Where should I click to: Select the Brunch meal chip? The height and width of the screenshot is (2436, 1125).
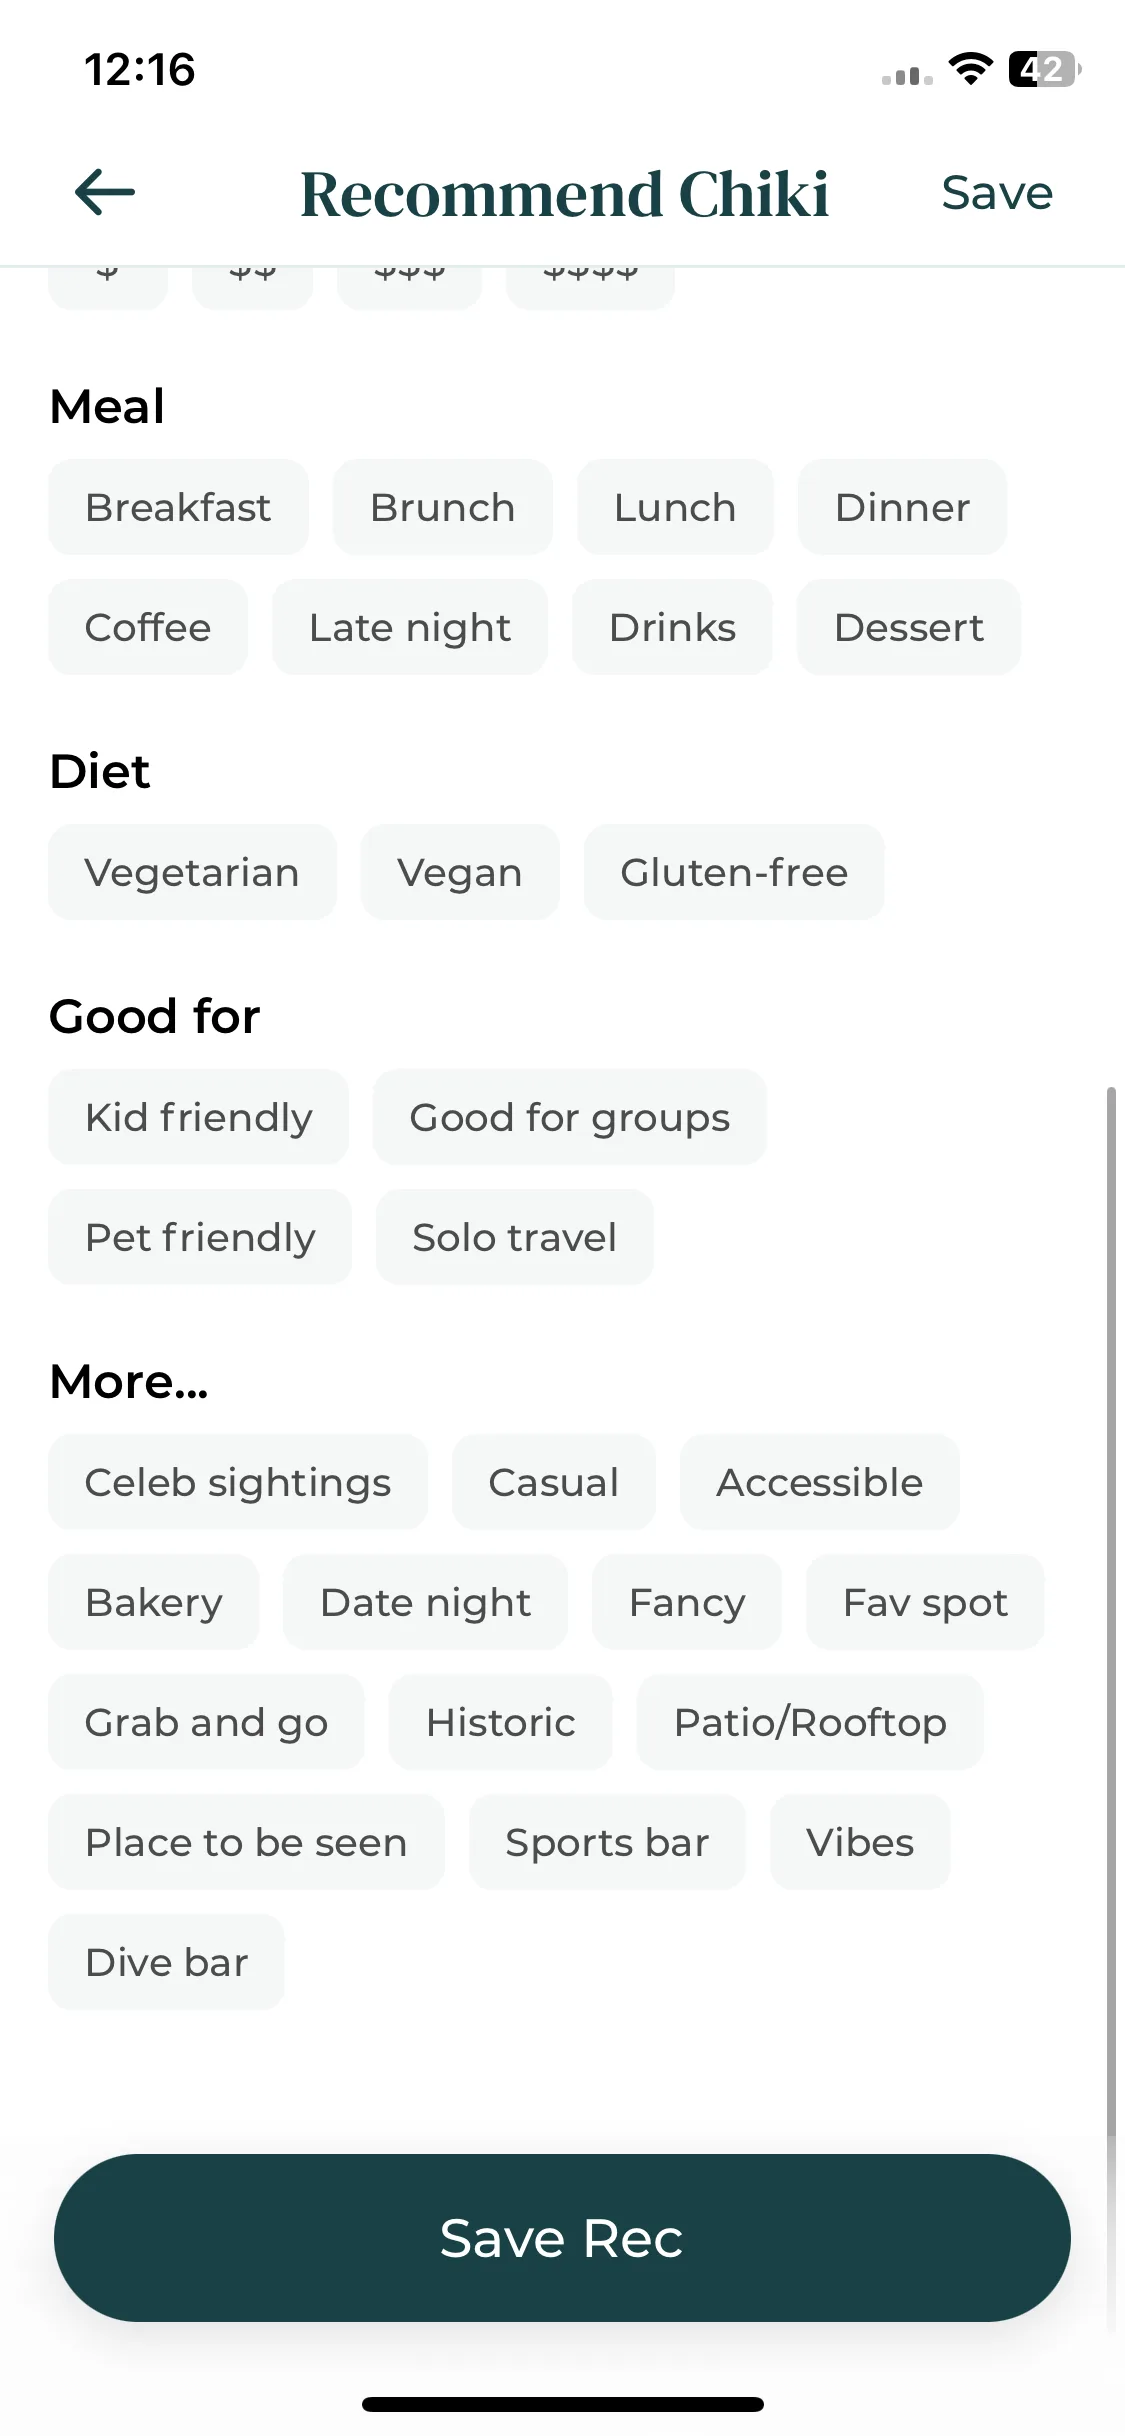coord(442,507)
